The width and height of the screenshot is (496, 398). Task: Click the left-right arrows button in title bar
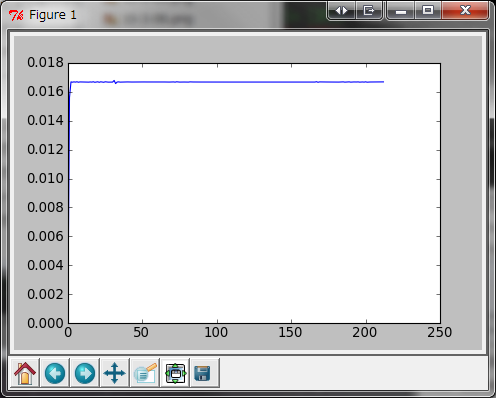[341, 11]
